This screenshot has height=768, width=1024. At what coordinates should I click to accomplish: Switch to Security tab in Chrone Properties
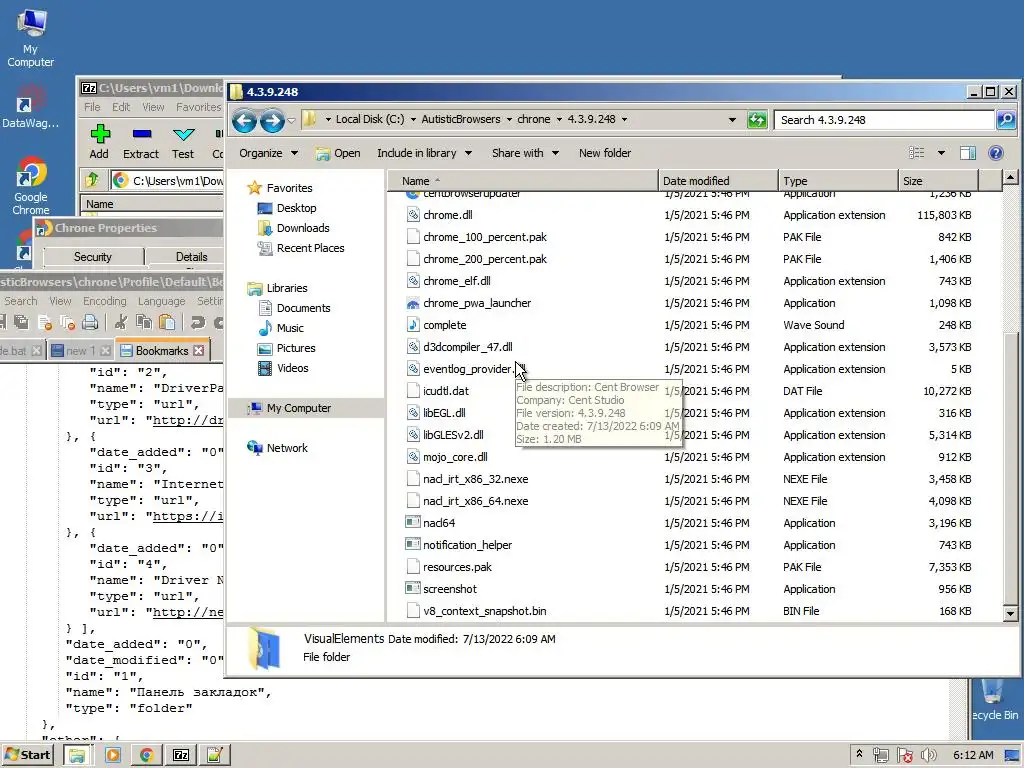pyautogui.click(x=93, y=257)
